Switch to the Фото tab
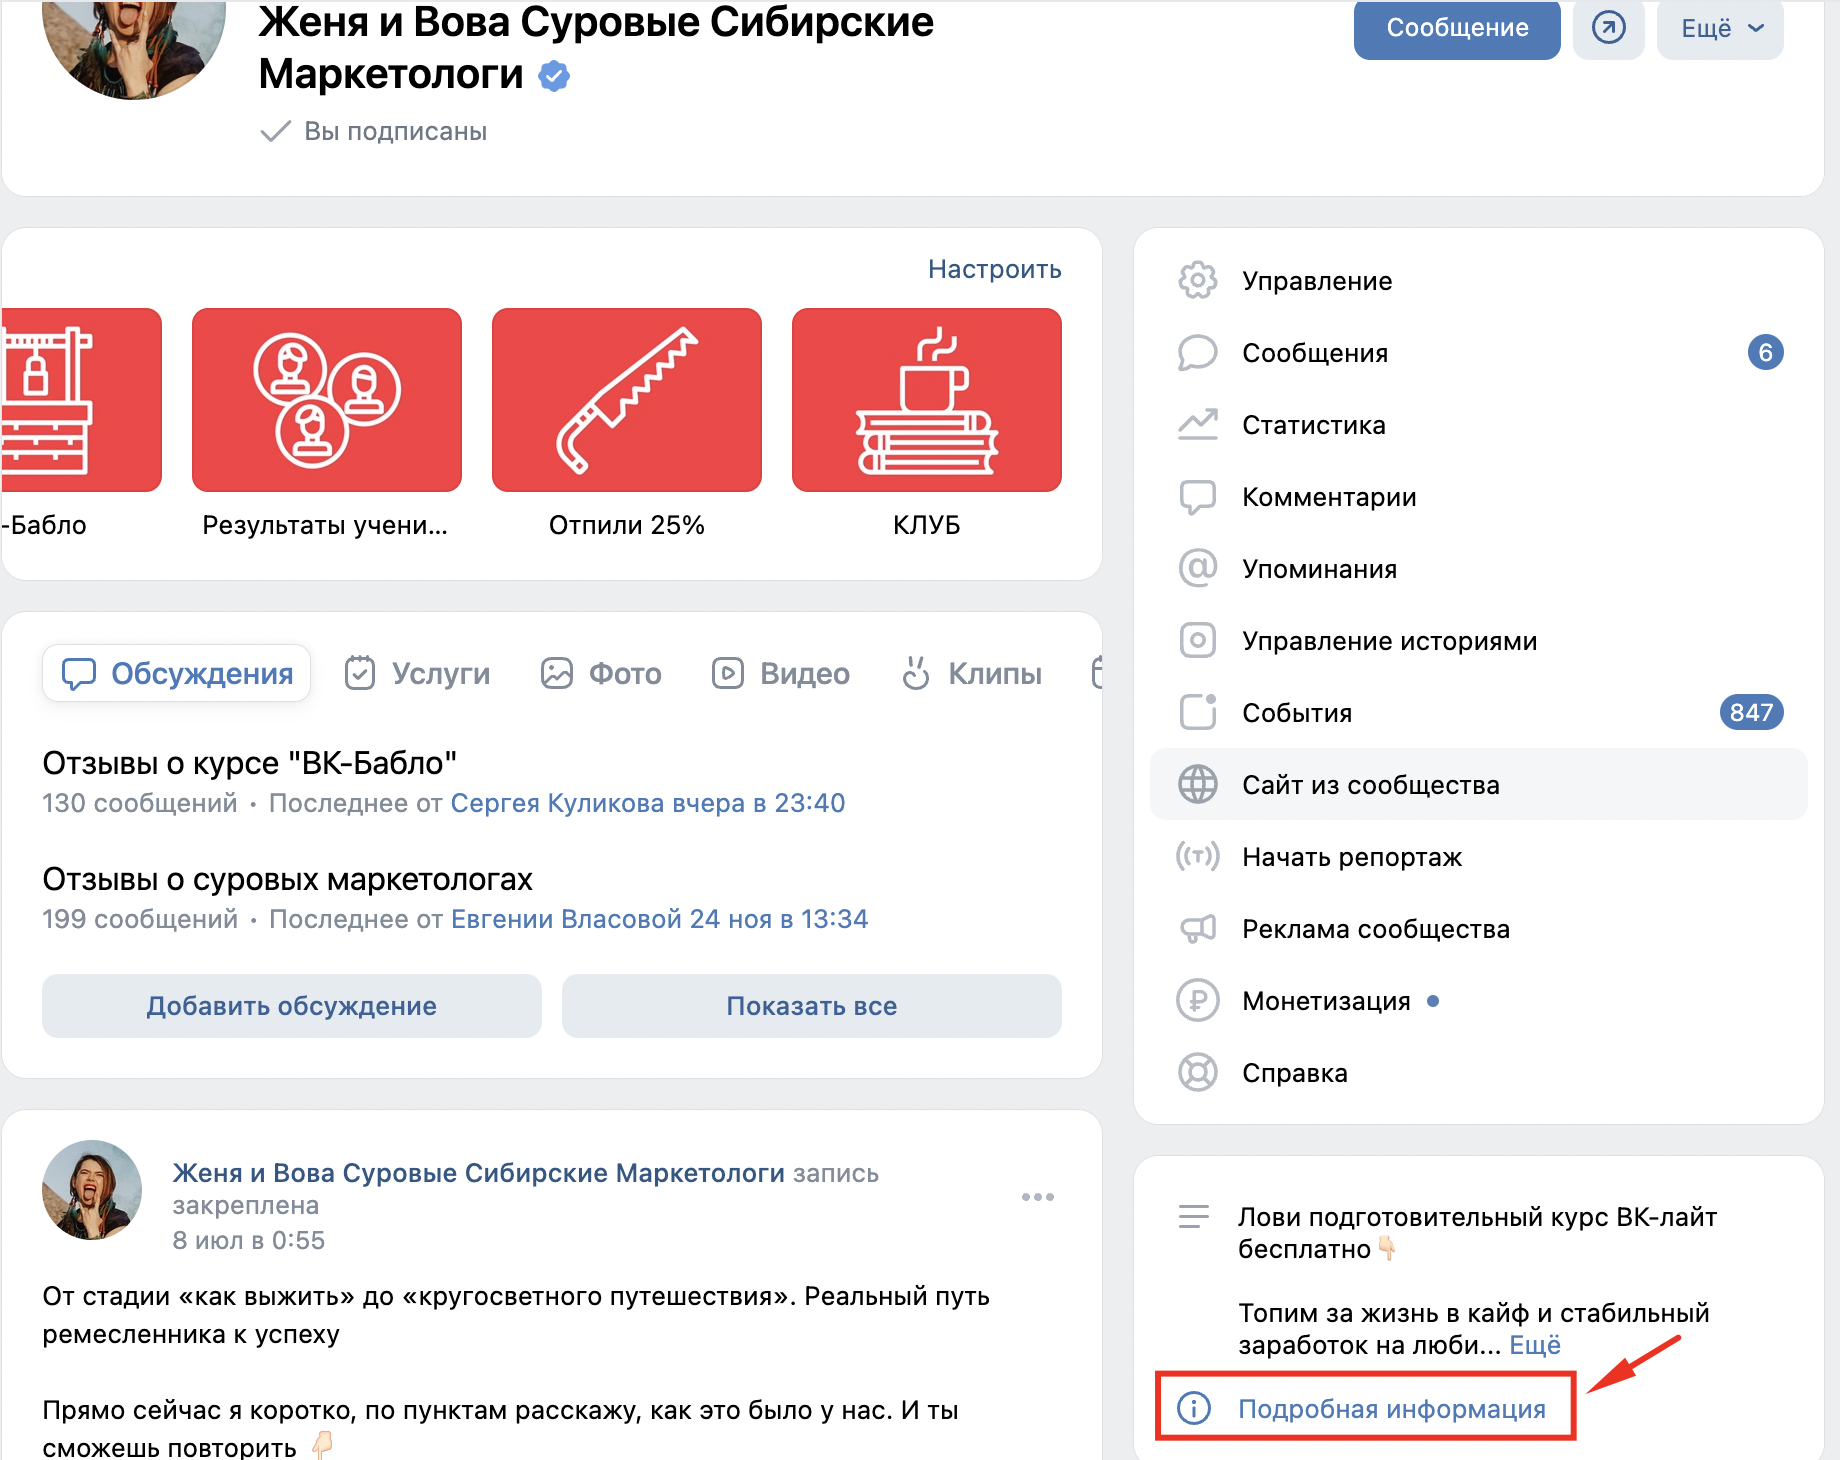 (601, 673)
